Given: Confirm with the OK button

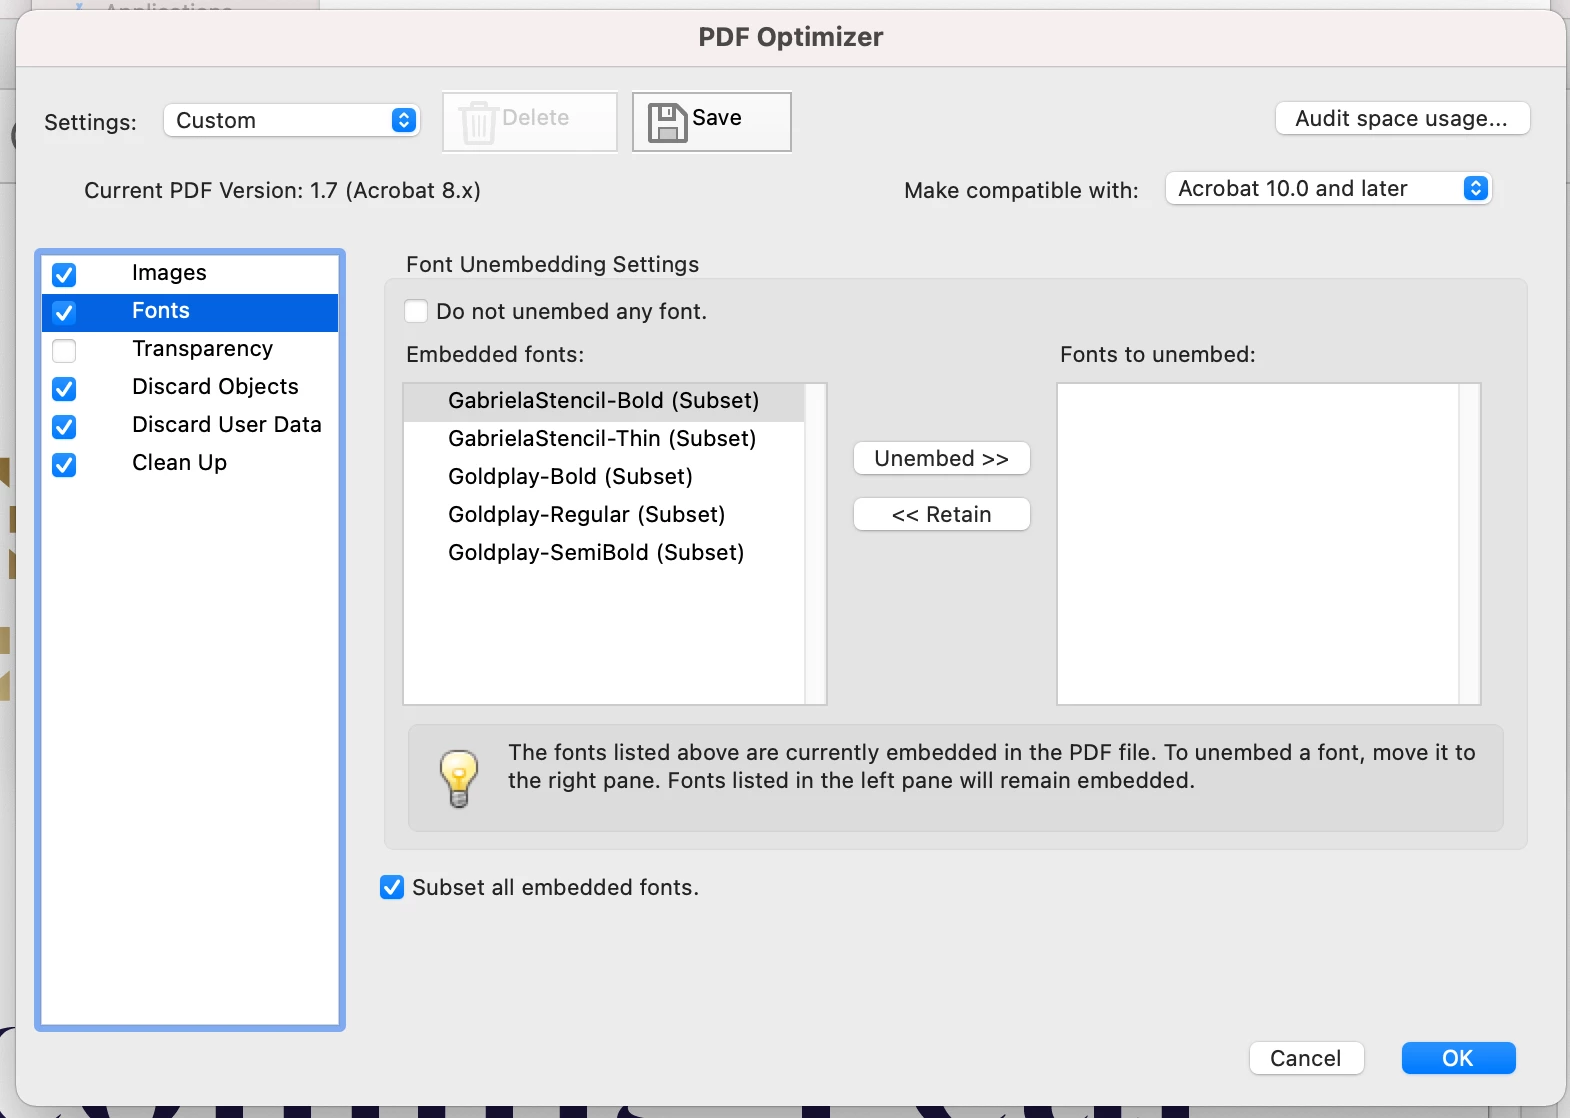Looking at the screenshot, I should pyautogui.click(x=1458, y=1058).
